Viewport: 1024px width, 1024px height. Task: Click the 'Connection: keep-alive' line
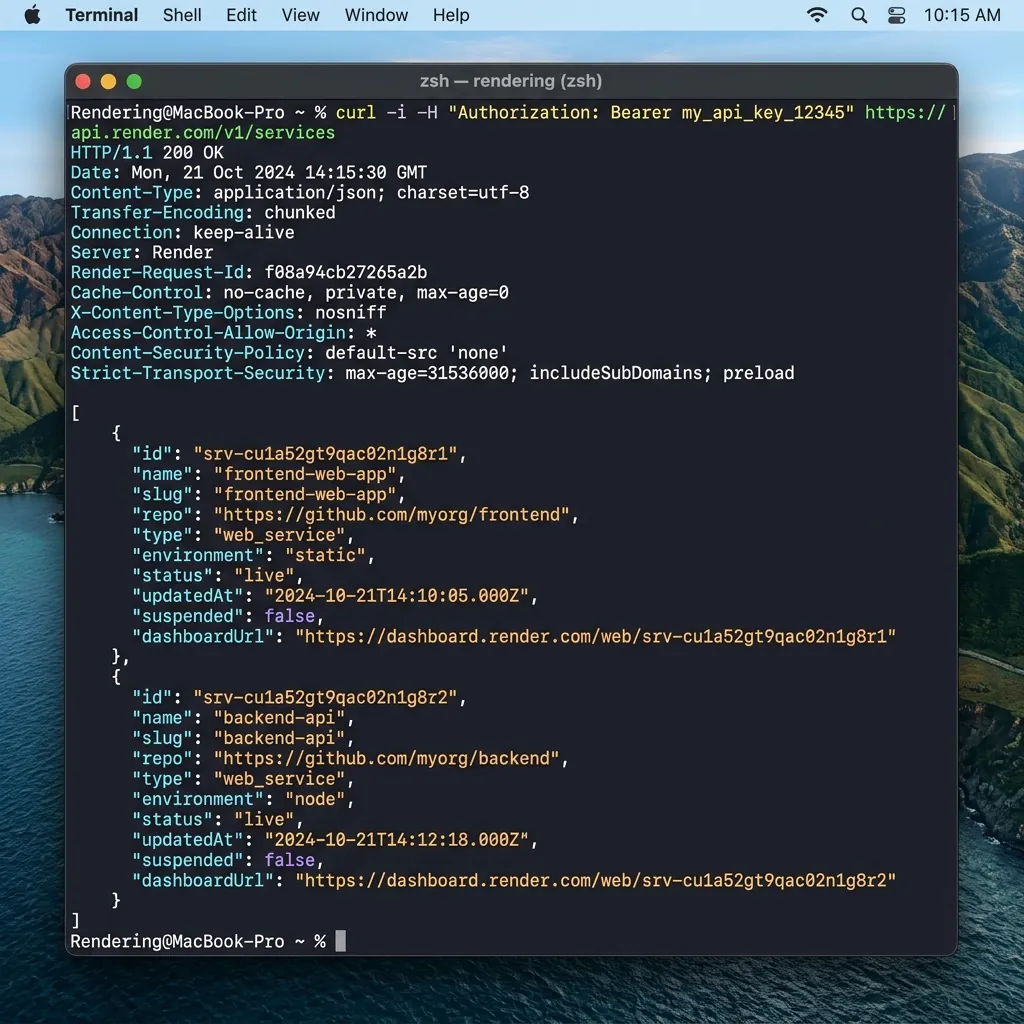coord(183,233)
